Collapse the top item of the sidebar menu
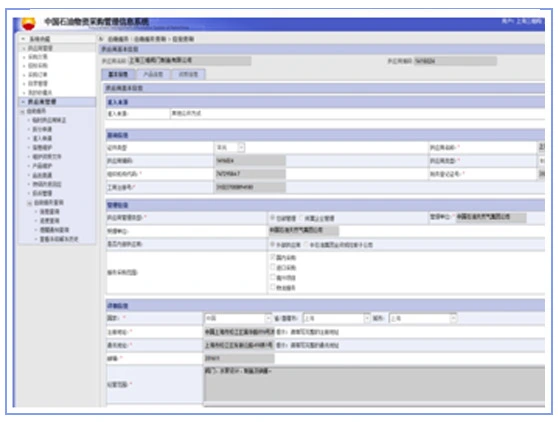The image size is (558, 422). tap(23, 39)
